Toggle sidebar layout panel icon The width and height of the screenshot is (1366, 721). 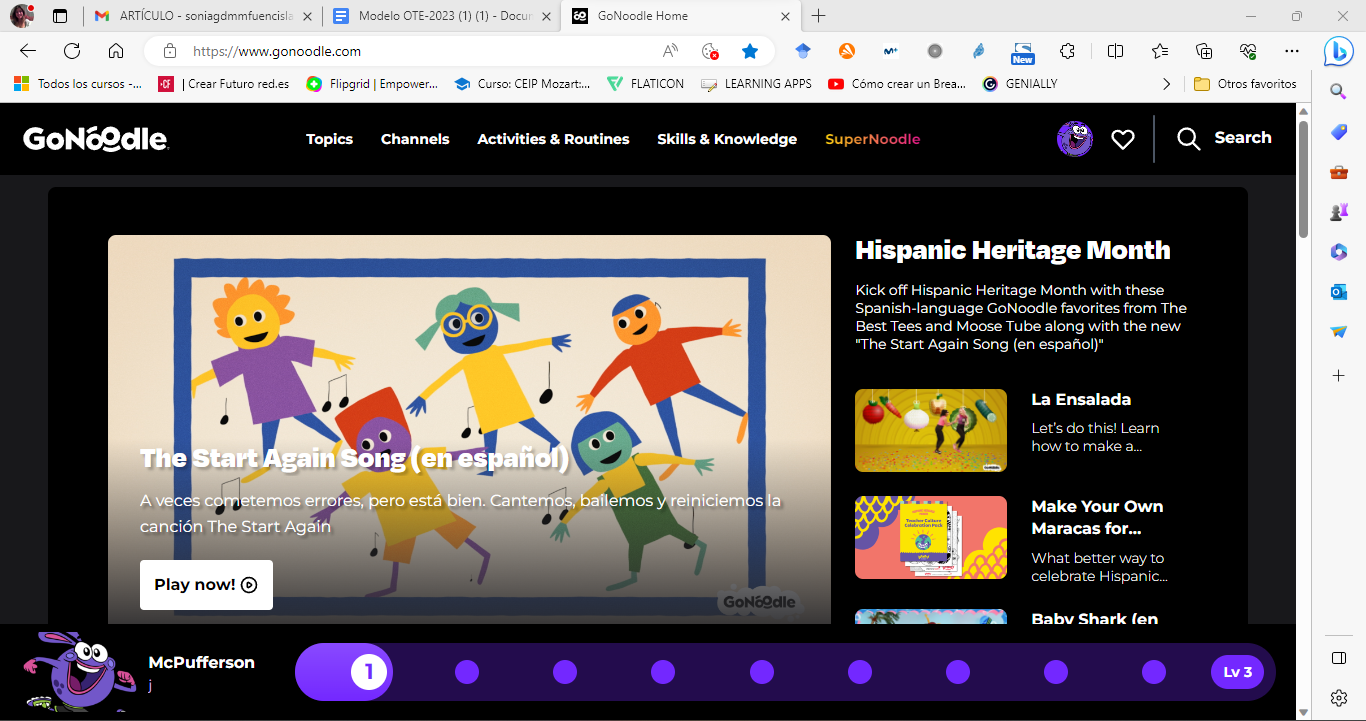[x=1339, y=657]
